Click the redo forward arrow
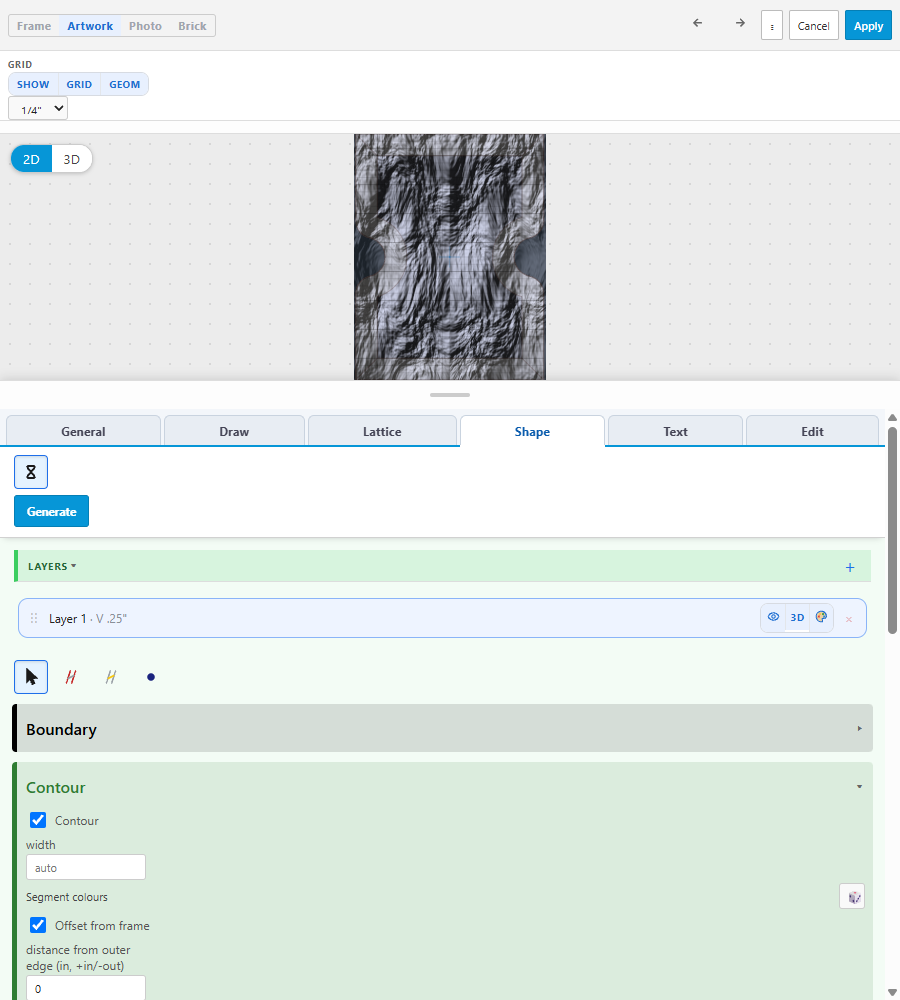Viewport: 900px width, 1000px height. click(x=740, y=24)
